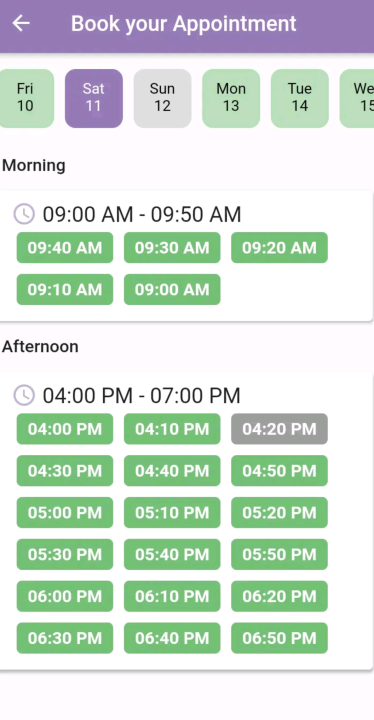Image resolution: width=374 pixels, height=720 pixels.
Task: Select the 06:00 PM appointment
Action: click(65, 596)
